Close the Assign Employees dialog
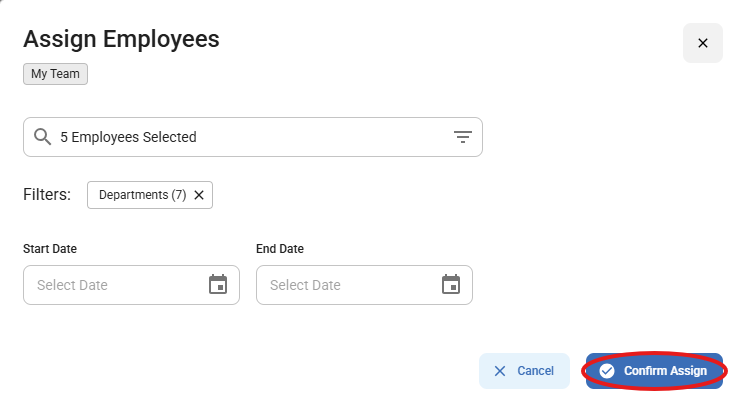 point(702,43)
